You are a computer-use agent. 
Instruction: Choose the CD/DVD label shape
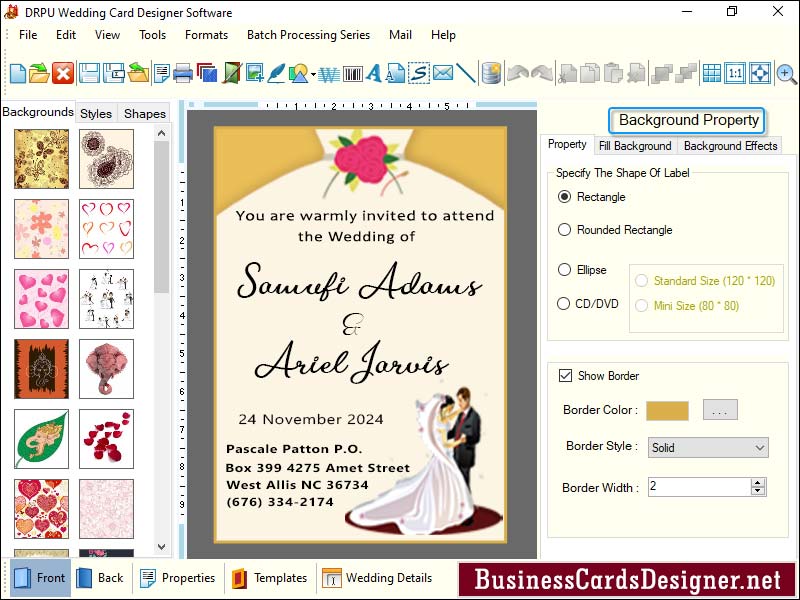[x=564, y=303]
